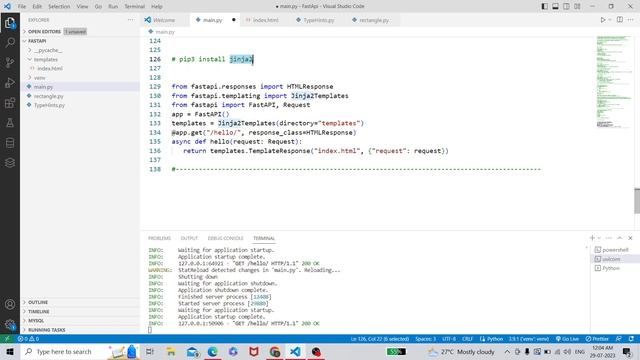This screenshot has width=640, height=360.
Task: Open new terminal launch profile dropdown
Action: point(599,238)
